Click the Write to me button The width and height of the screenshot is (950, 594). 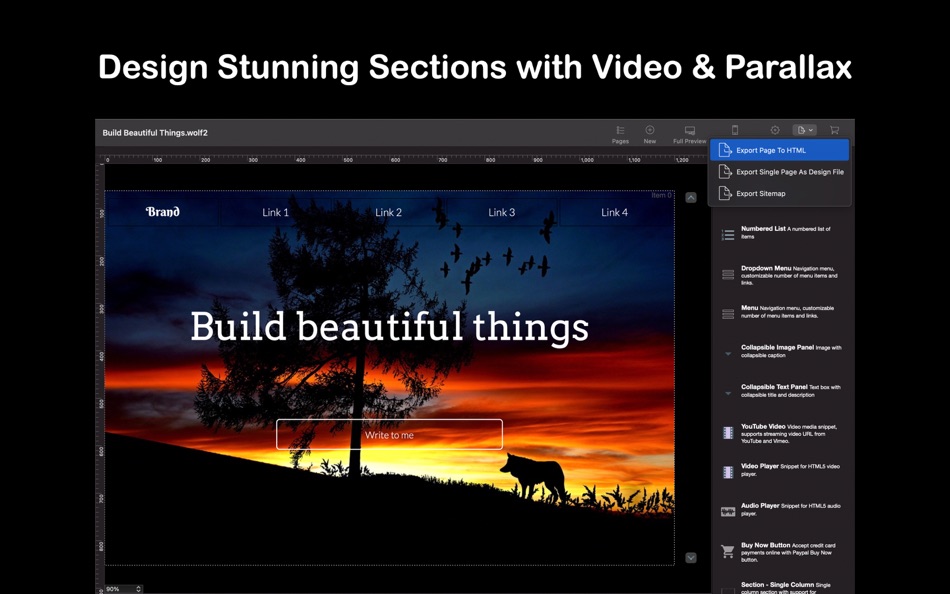390,435
